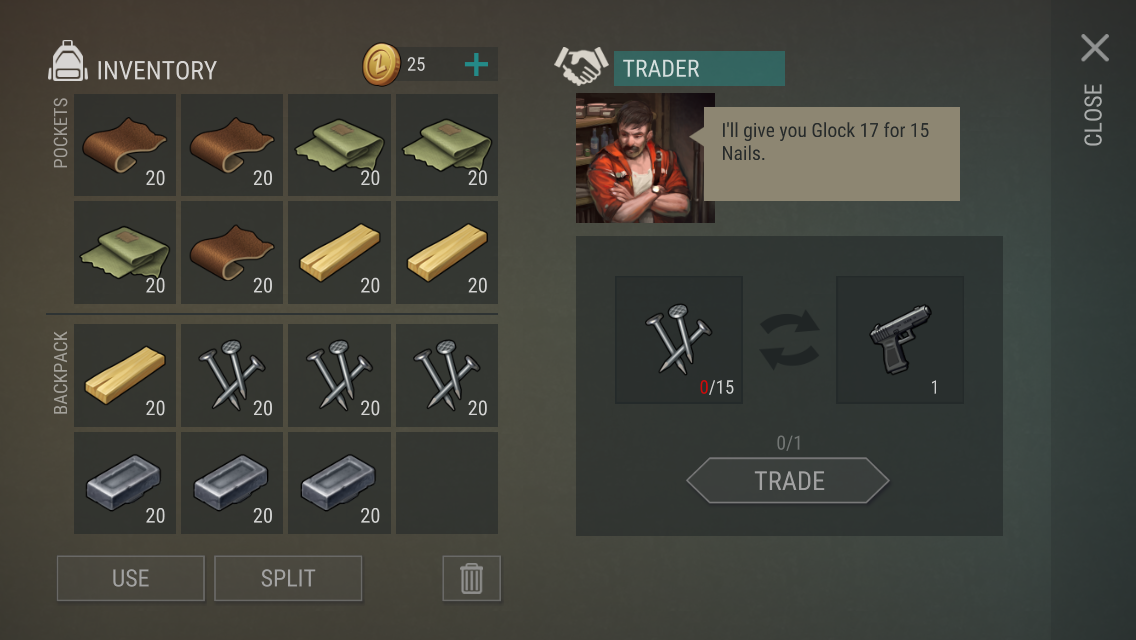The height and width of the screenshot is (640, 1136).
Task: Click the USE button
Action: pos(130,578)
